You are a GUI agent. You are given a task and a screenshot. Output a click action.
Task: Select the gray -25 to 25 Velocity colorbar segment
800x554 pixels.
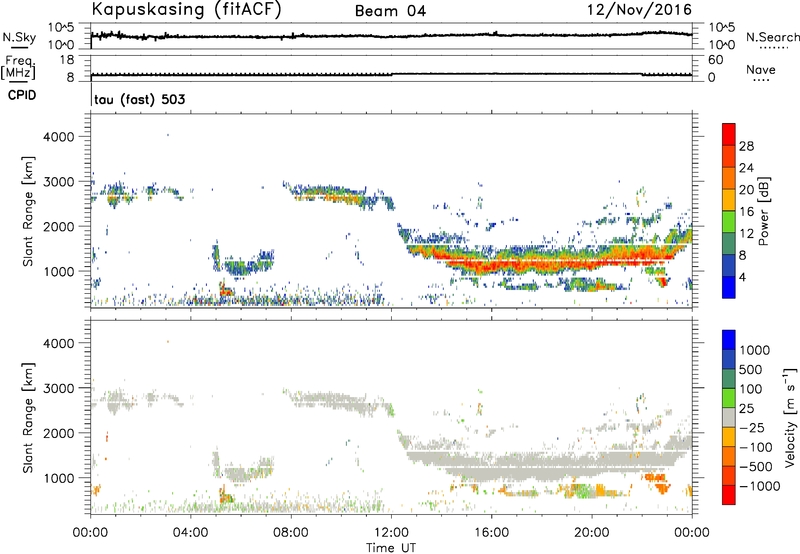[x=729, y=418]
